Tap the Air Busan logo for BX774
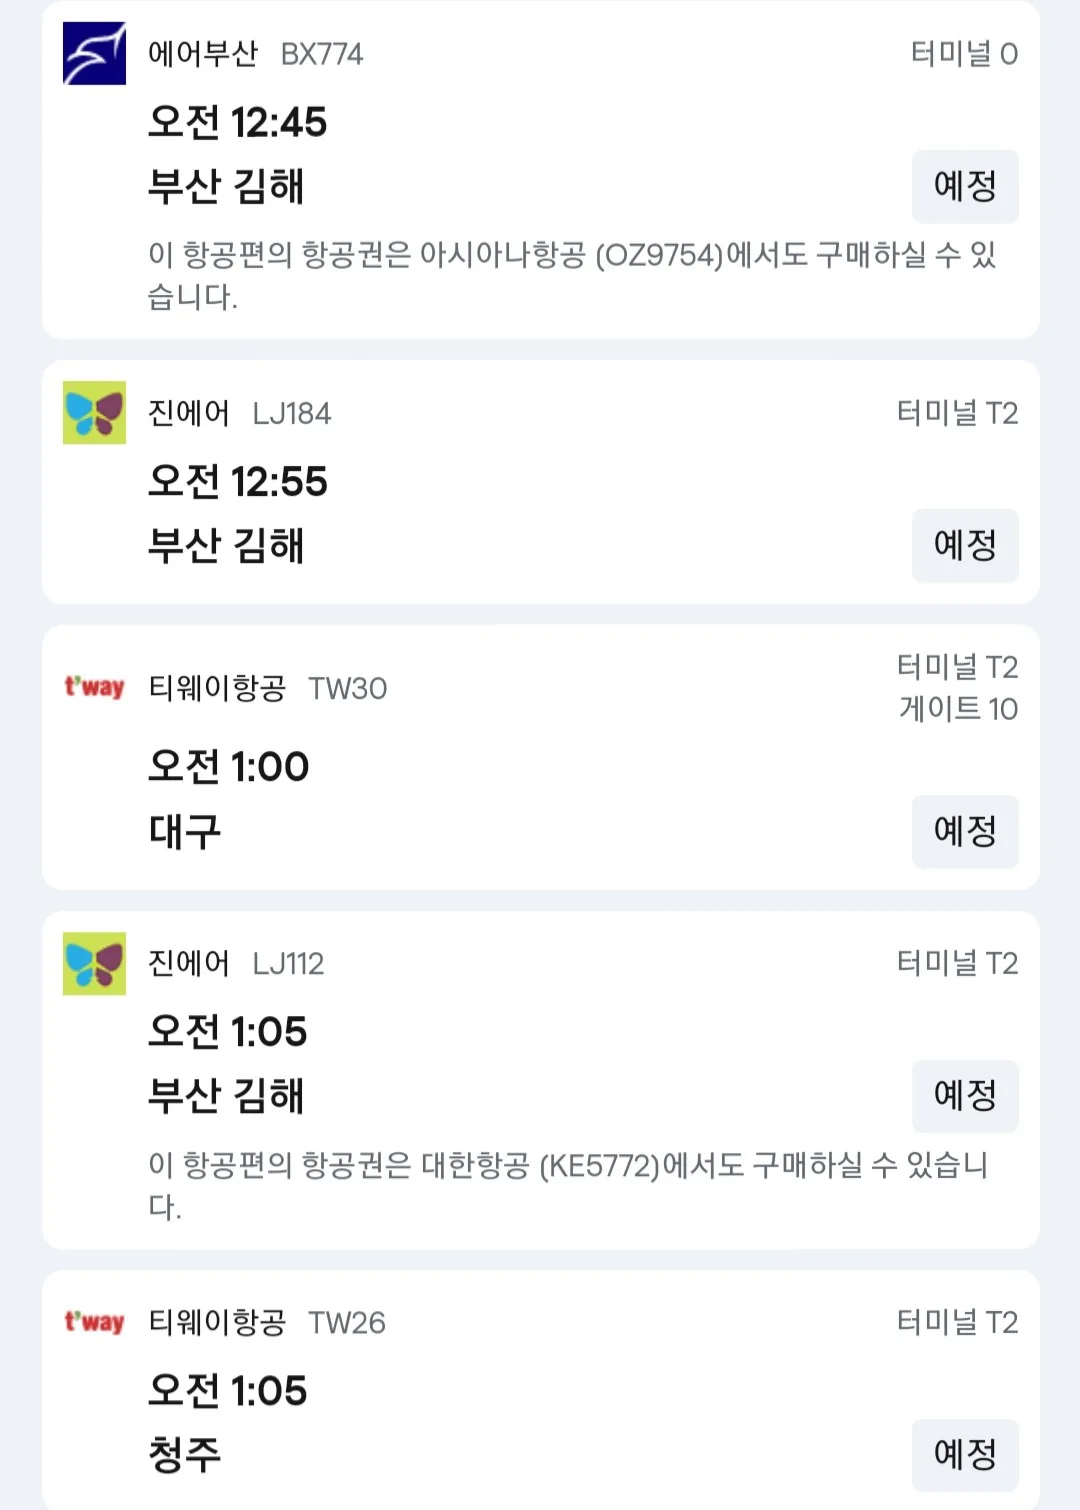Screen dimensions: 1080x1510 (x=94, y=53)
